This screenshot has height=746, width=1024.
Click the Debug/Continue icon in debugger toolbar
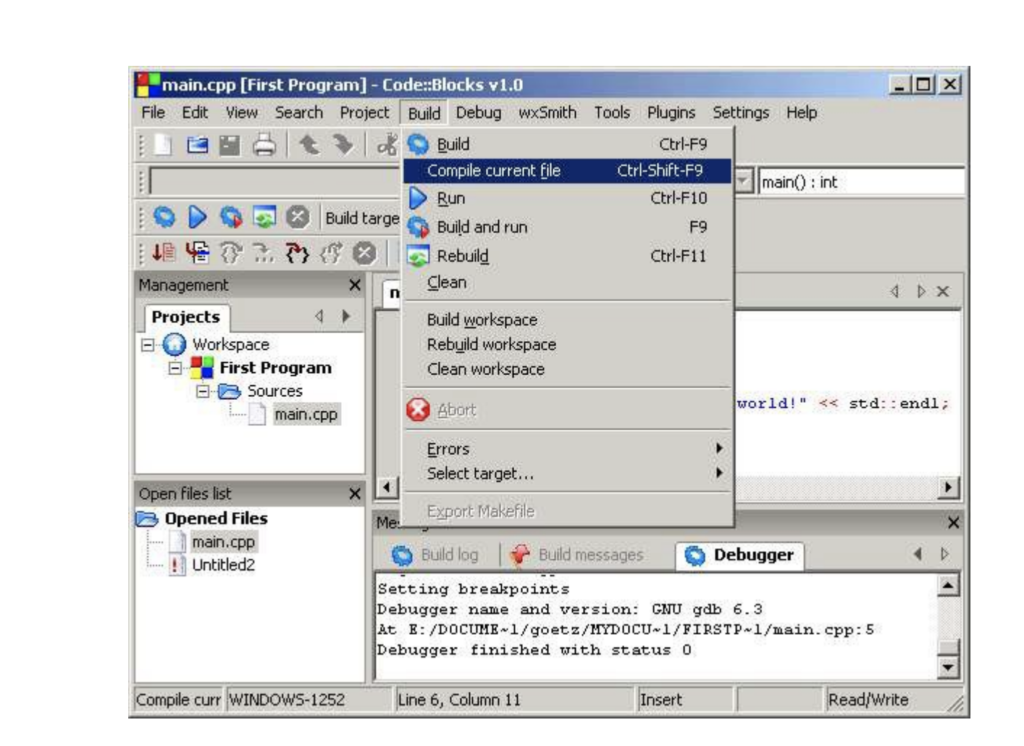coord(165,250)
